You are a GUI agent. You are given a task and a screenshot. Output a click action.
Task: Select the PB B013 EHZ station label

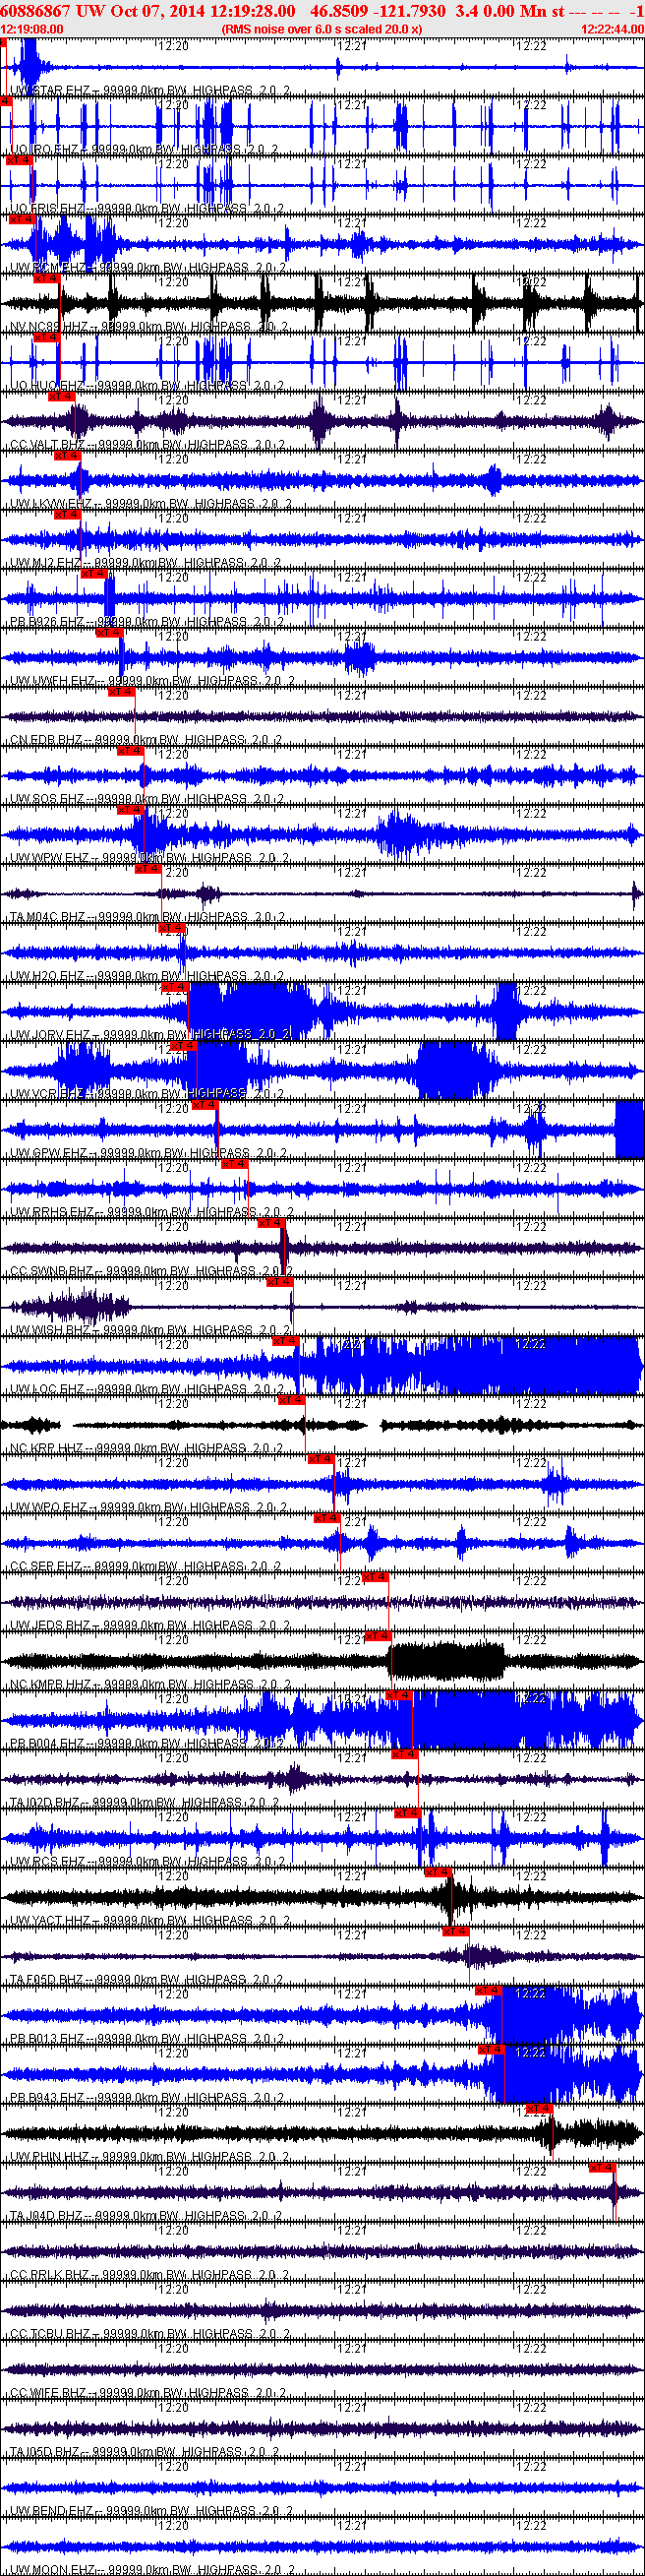pos(147,2038)
